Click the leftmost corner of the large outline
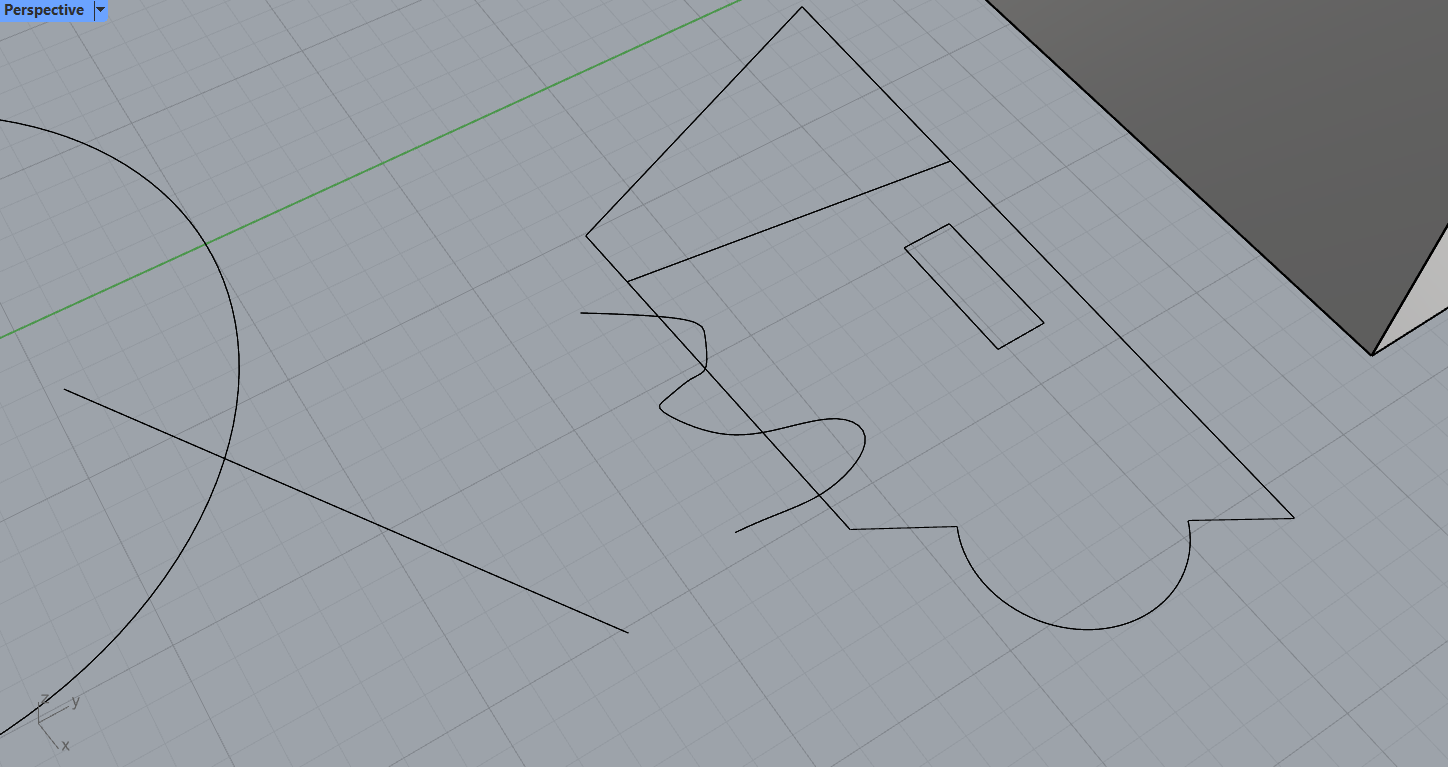The width and height of the screenshot is (1448, 767). pos(586,236)
